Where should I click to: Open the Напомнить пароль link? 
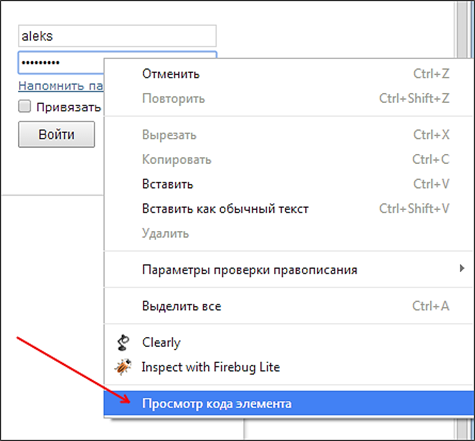(x=61, y=86)
